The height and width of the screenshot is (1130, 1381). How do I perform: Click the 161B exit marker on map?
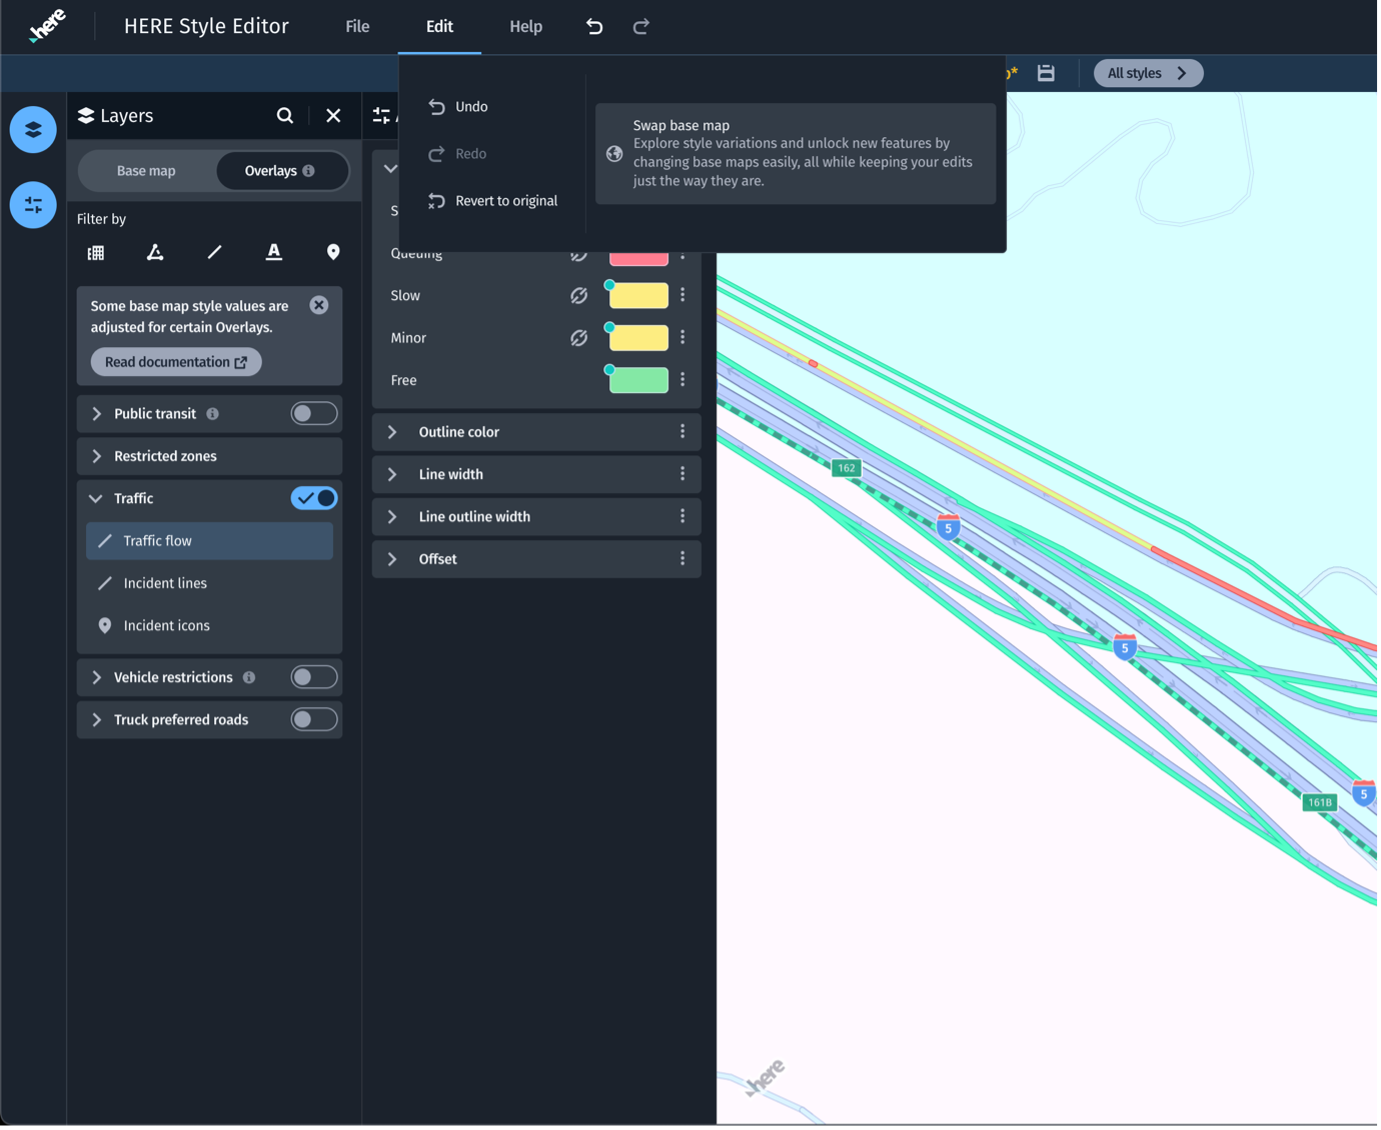tap(1322, 804)
